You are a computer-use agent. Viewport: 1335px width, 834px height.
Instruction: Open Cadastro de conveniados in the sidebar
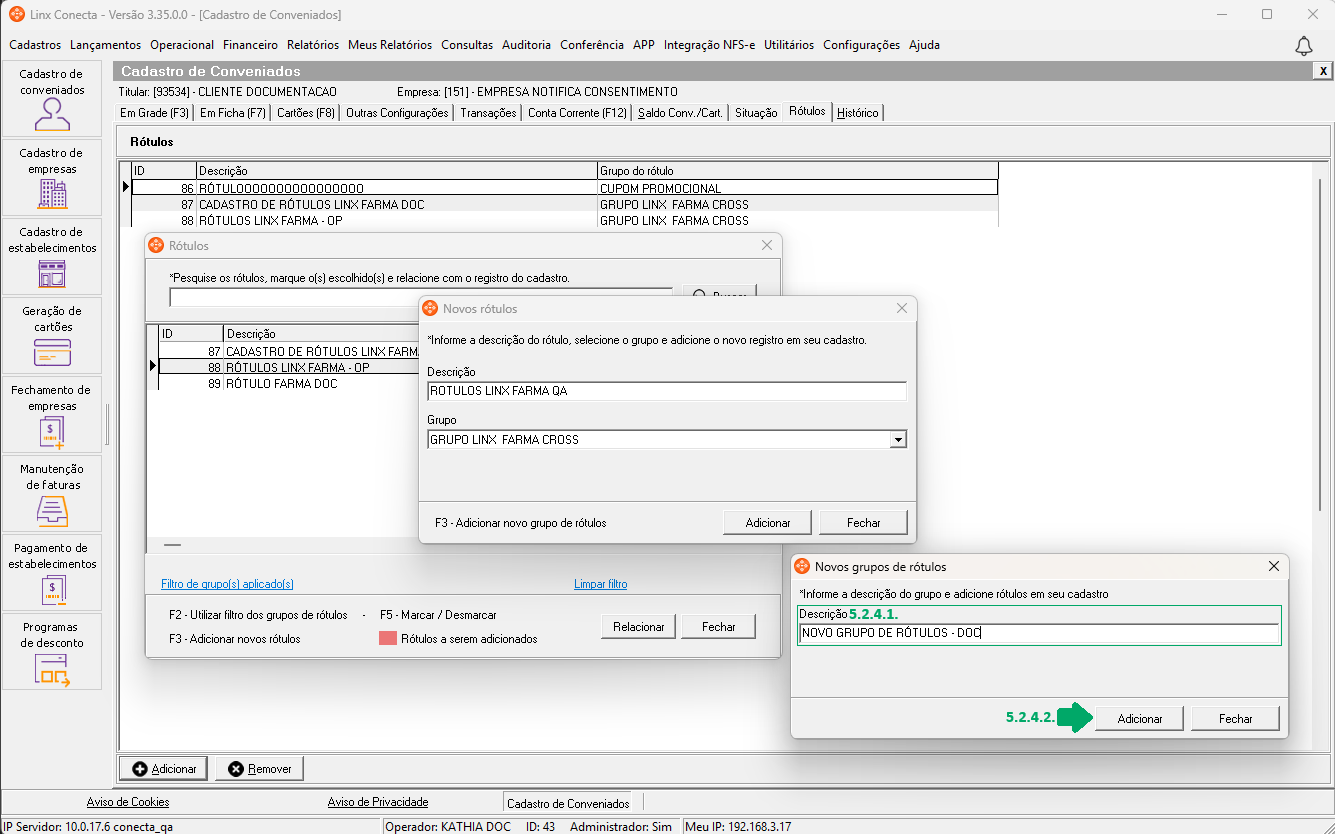pos(52,98)
